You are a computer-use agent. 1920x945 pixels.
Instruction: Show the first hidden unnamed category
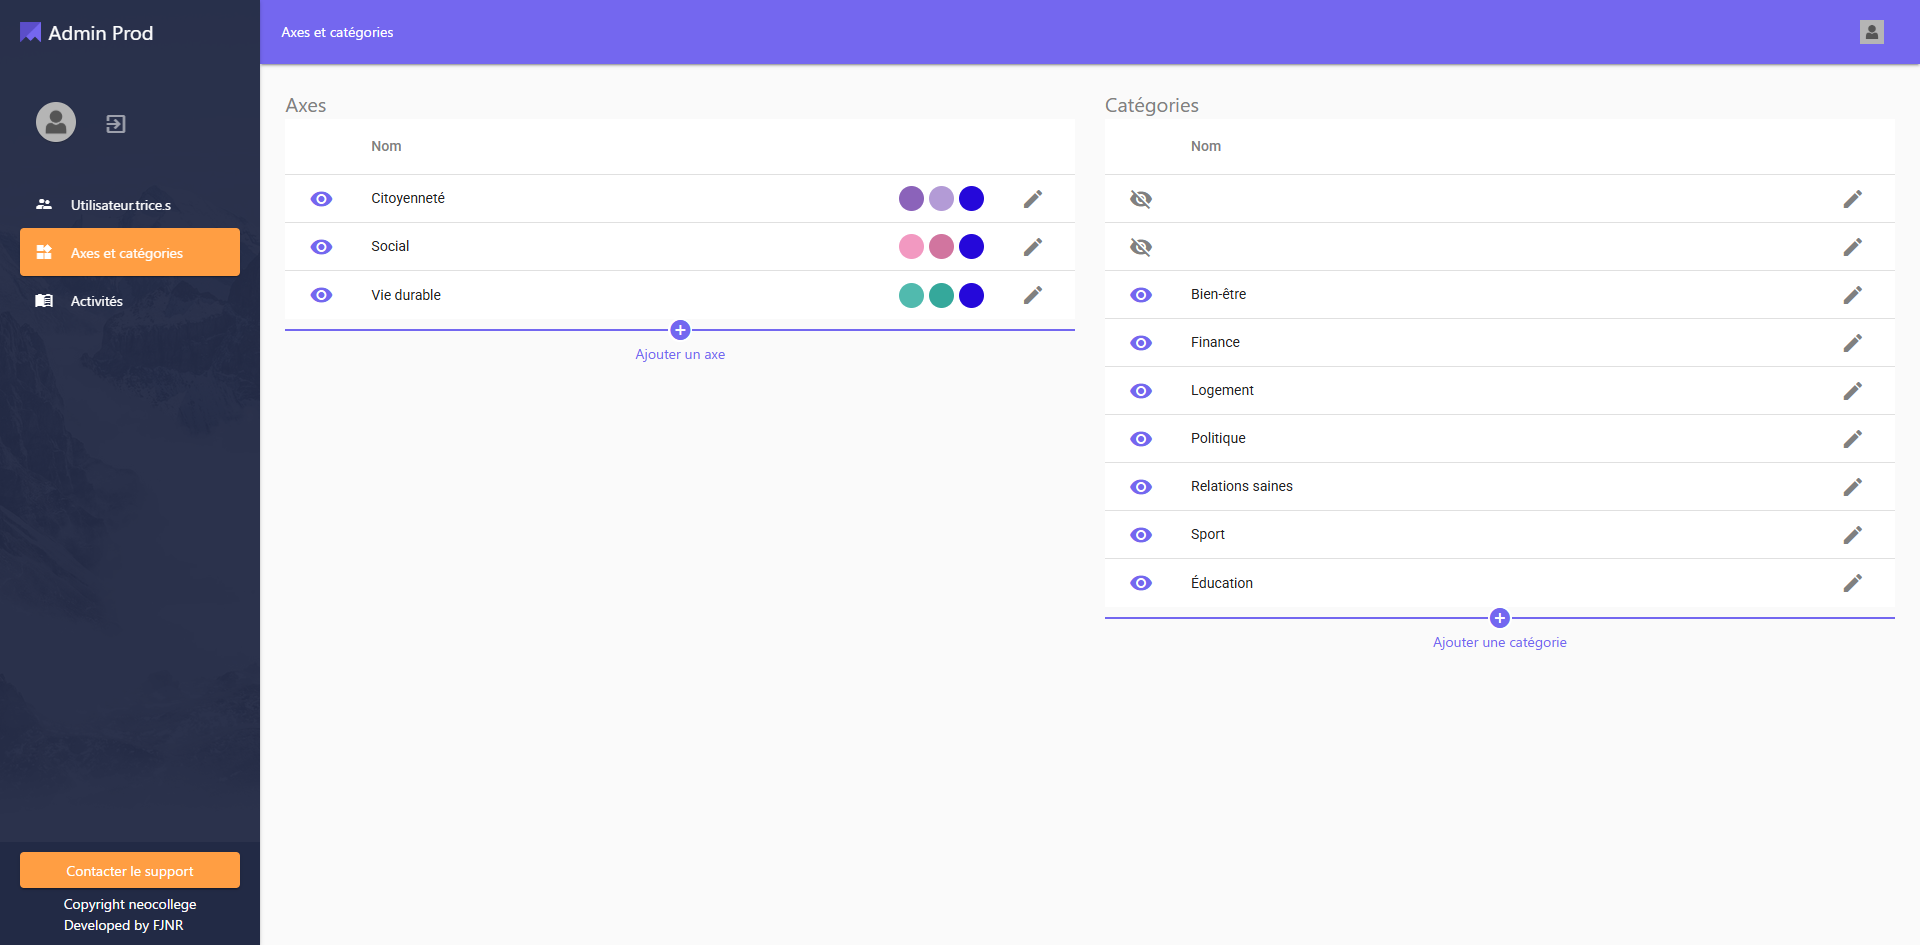tap(1141, 199)
